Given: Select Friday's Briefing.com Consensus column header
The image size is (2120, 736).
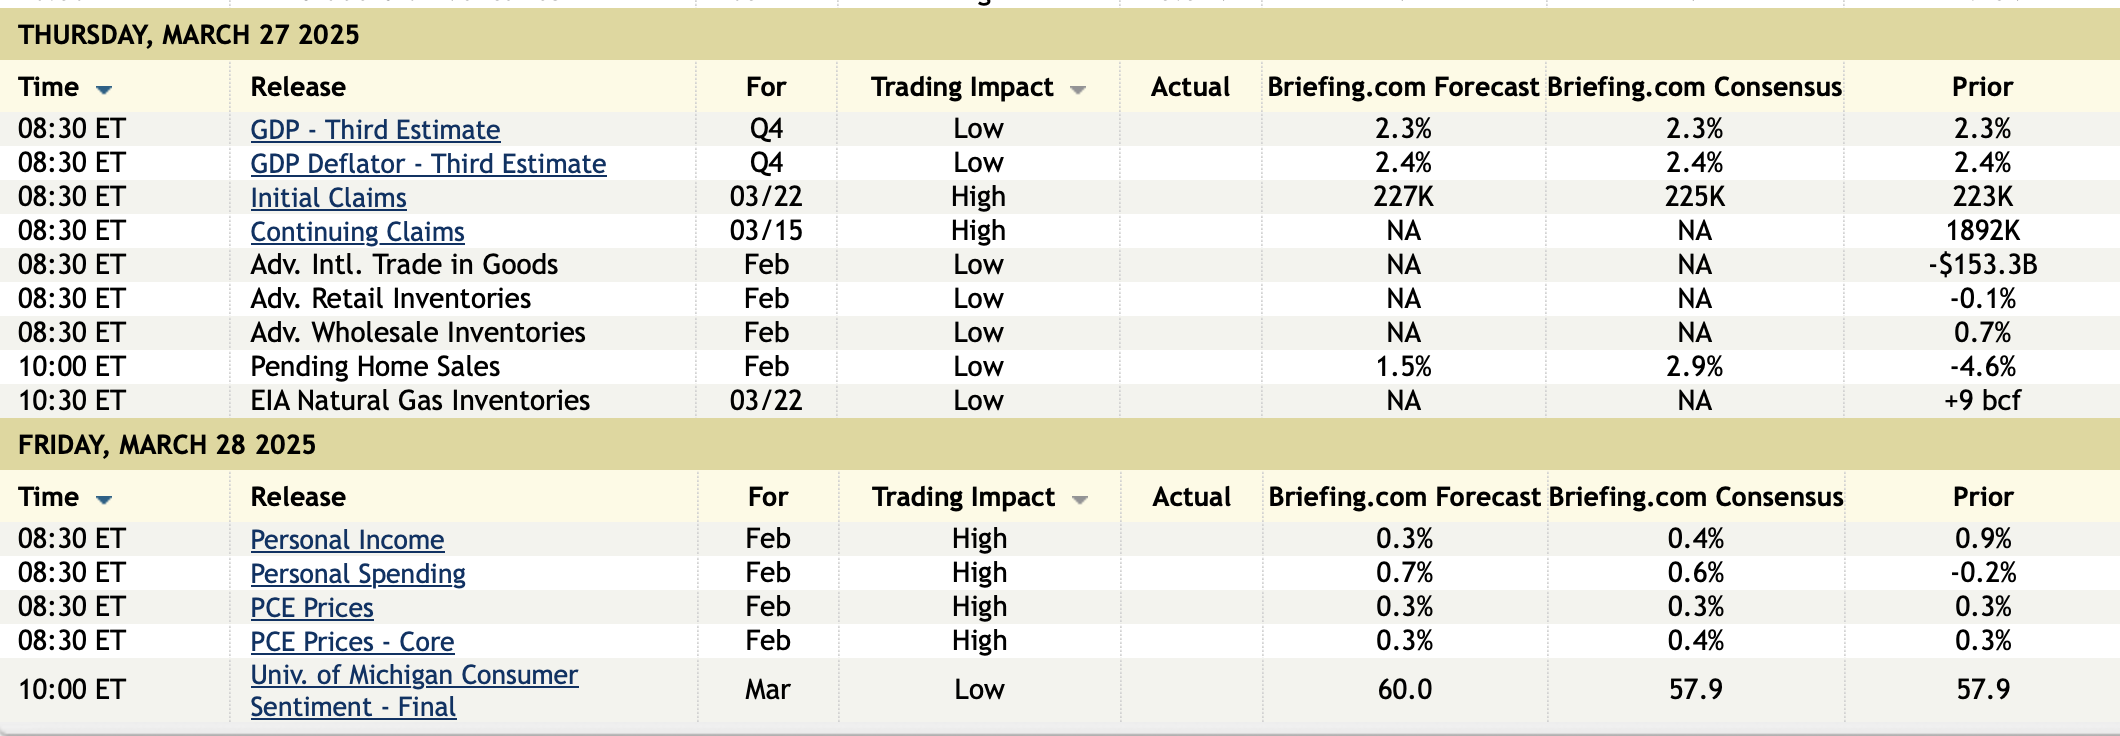Looking at the screenshot, I should pyautogui.click(x=1695, y=497).
